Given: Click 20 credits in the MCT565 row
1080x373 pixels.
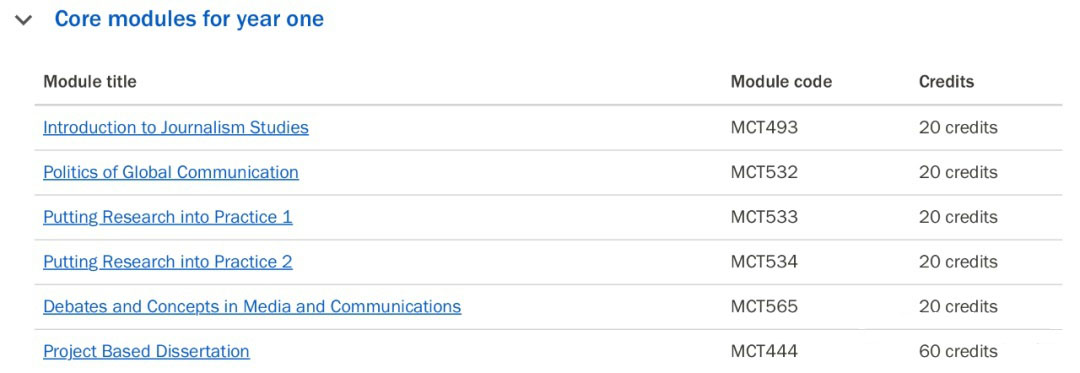Looking at the screenshot, I should (958, 306).
